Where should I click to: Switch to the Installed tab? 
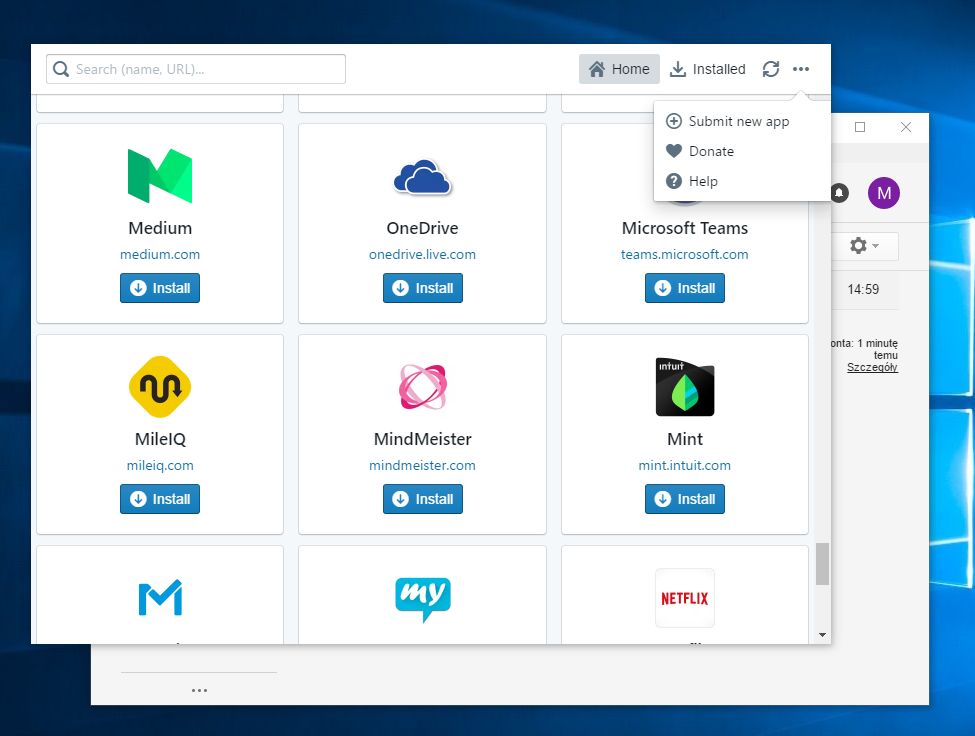[708, 69]
